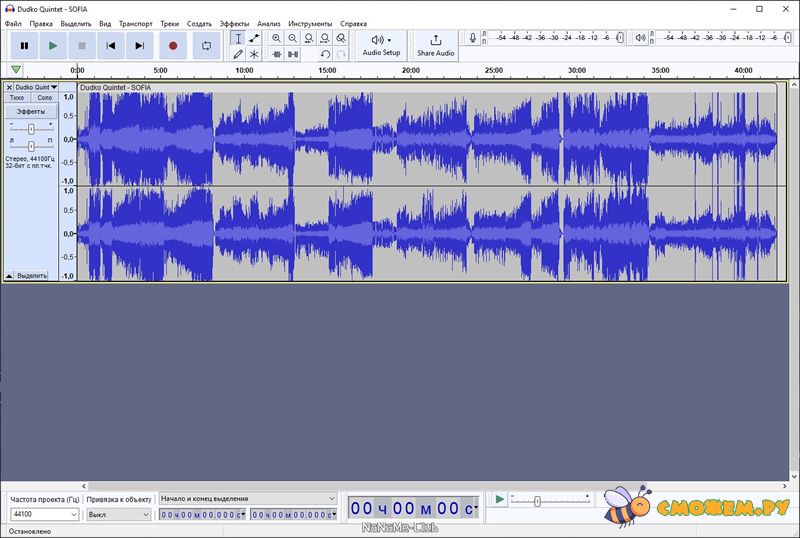The width and height of the screenshot is (800, 538).
Task: Click the track gain slider
Action: (31, 129)
